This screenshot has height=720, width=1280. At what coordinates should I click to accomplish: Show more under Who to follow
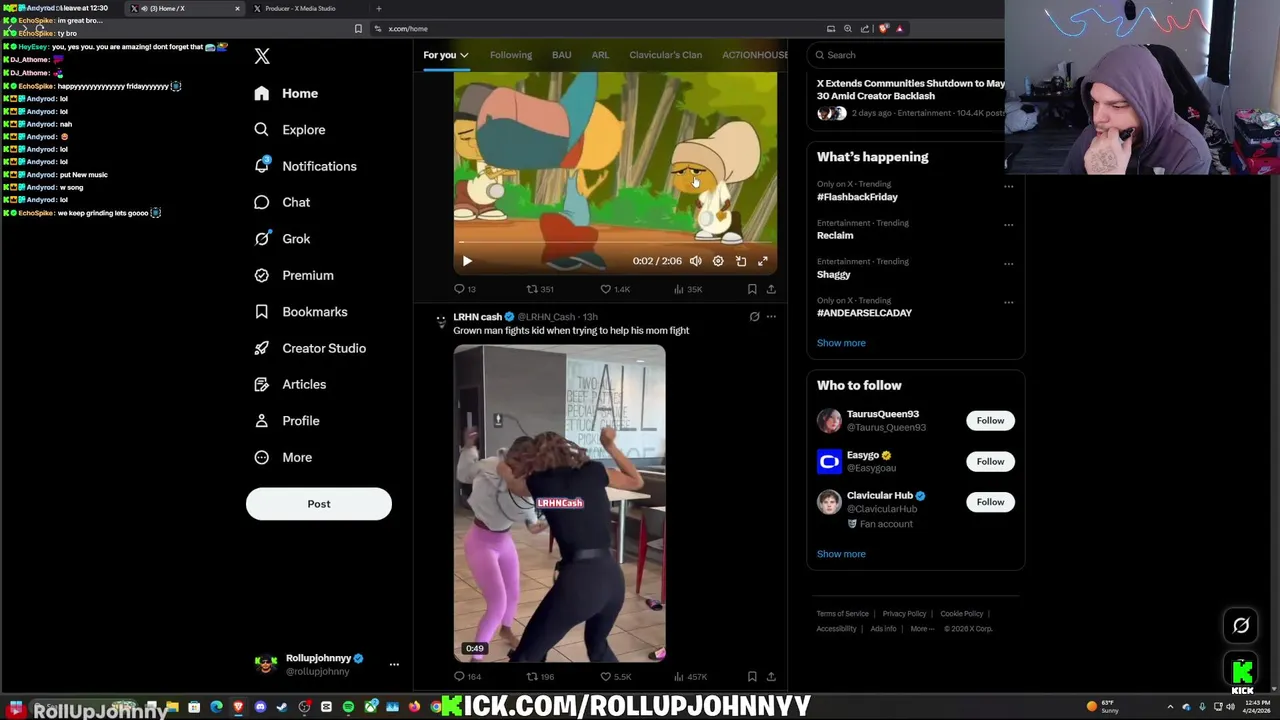click(x=841, y=554)
